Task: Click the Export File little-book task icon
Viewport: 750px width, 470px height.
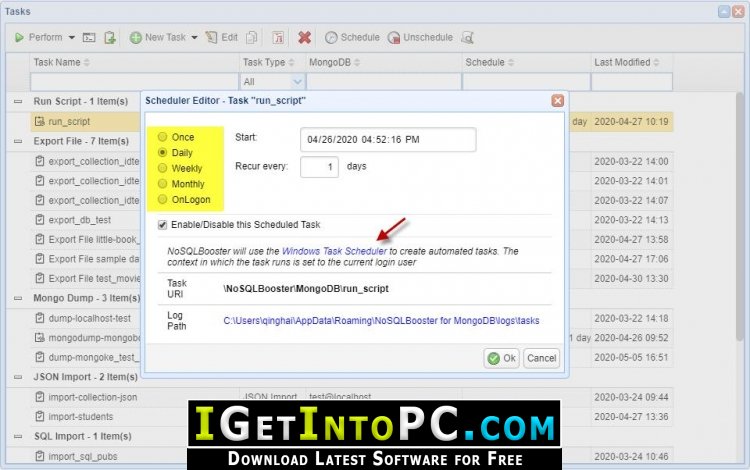Action: coord(40,239)
